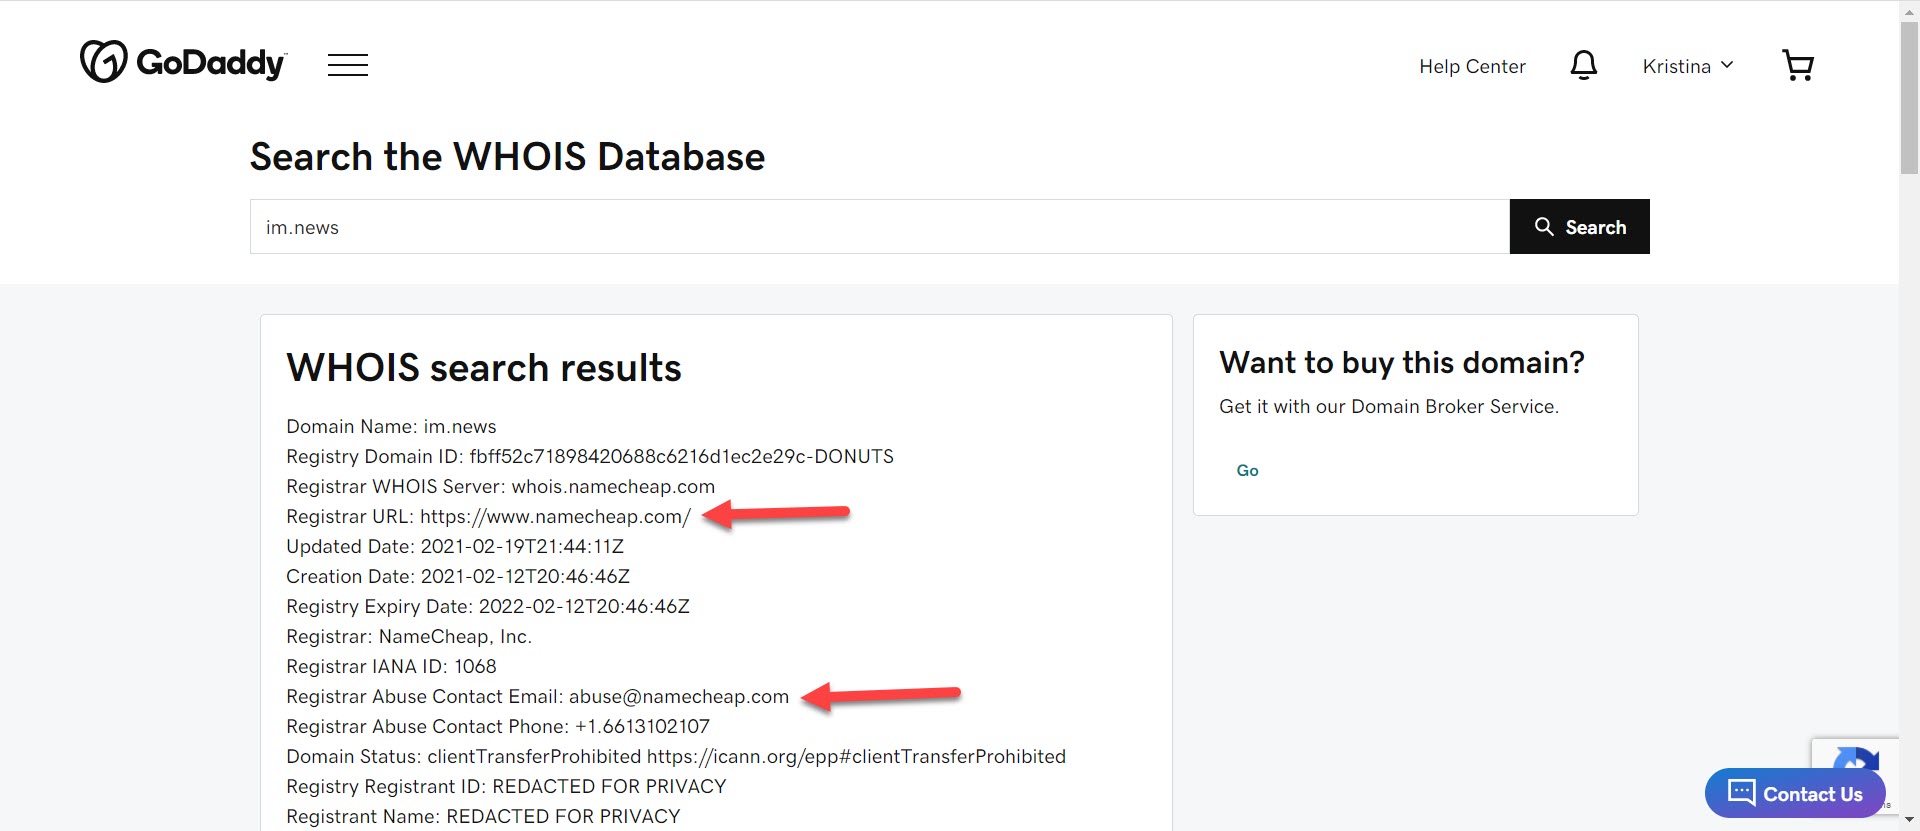
Task: Click the Registrar Abuse Contact Phone line
Action: [498, 726]
